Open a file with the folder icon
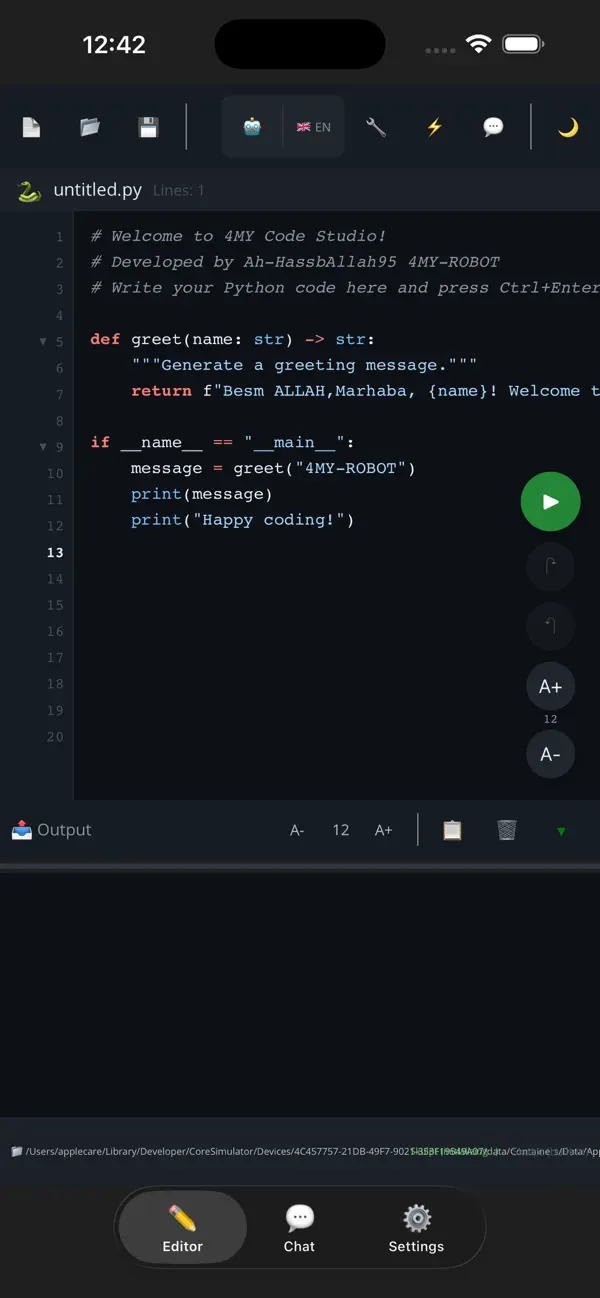This screenshot has width=600, height=1298. 90,127
